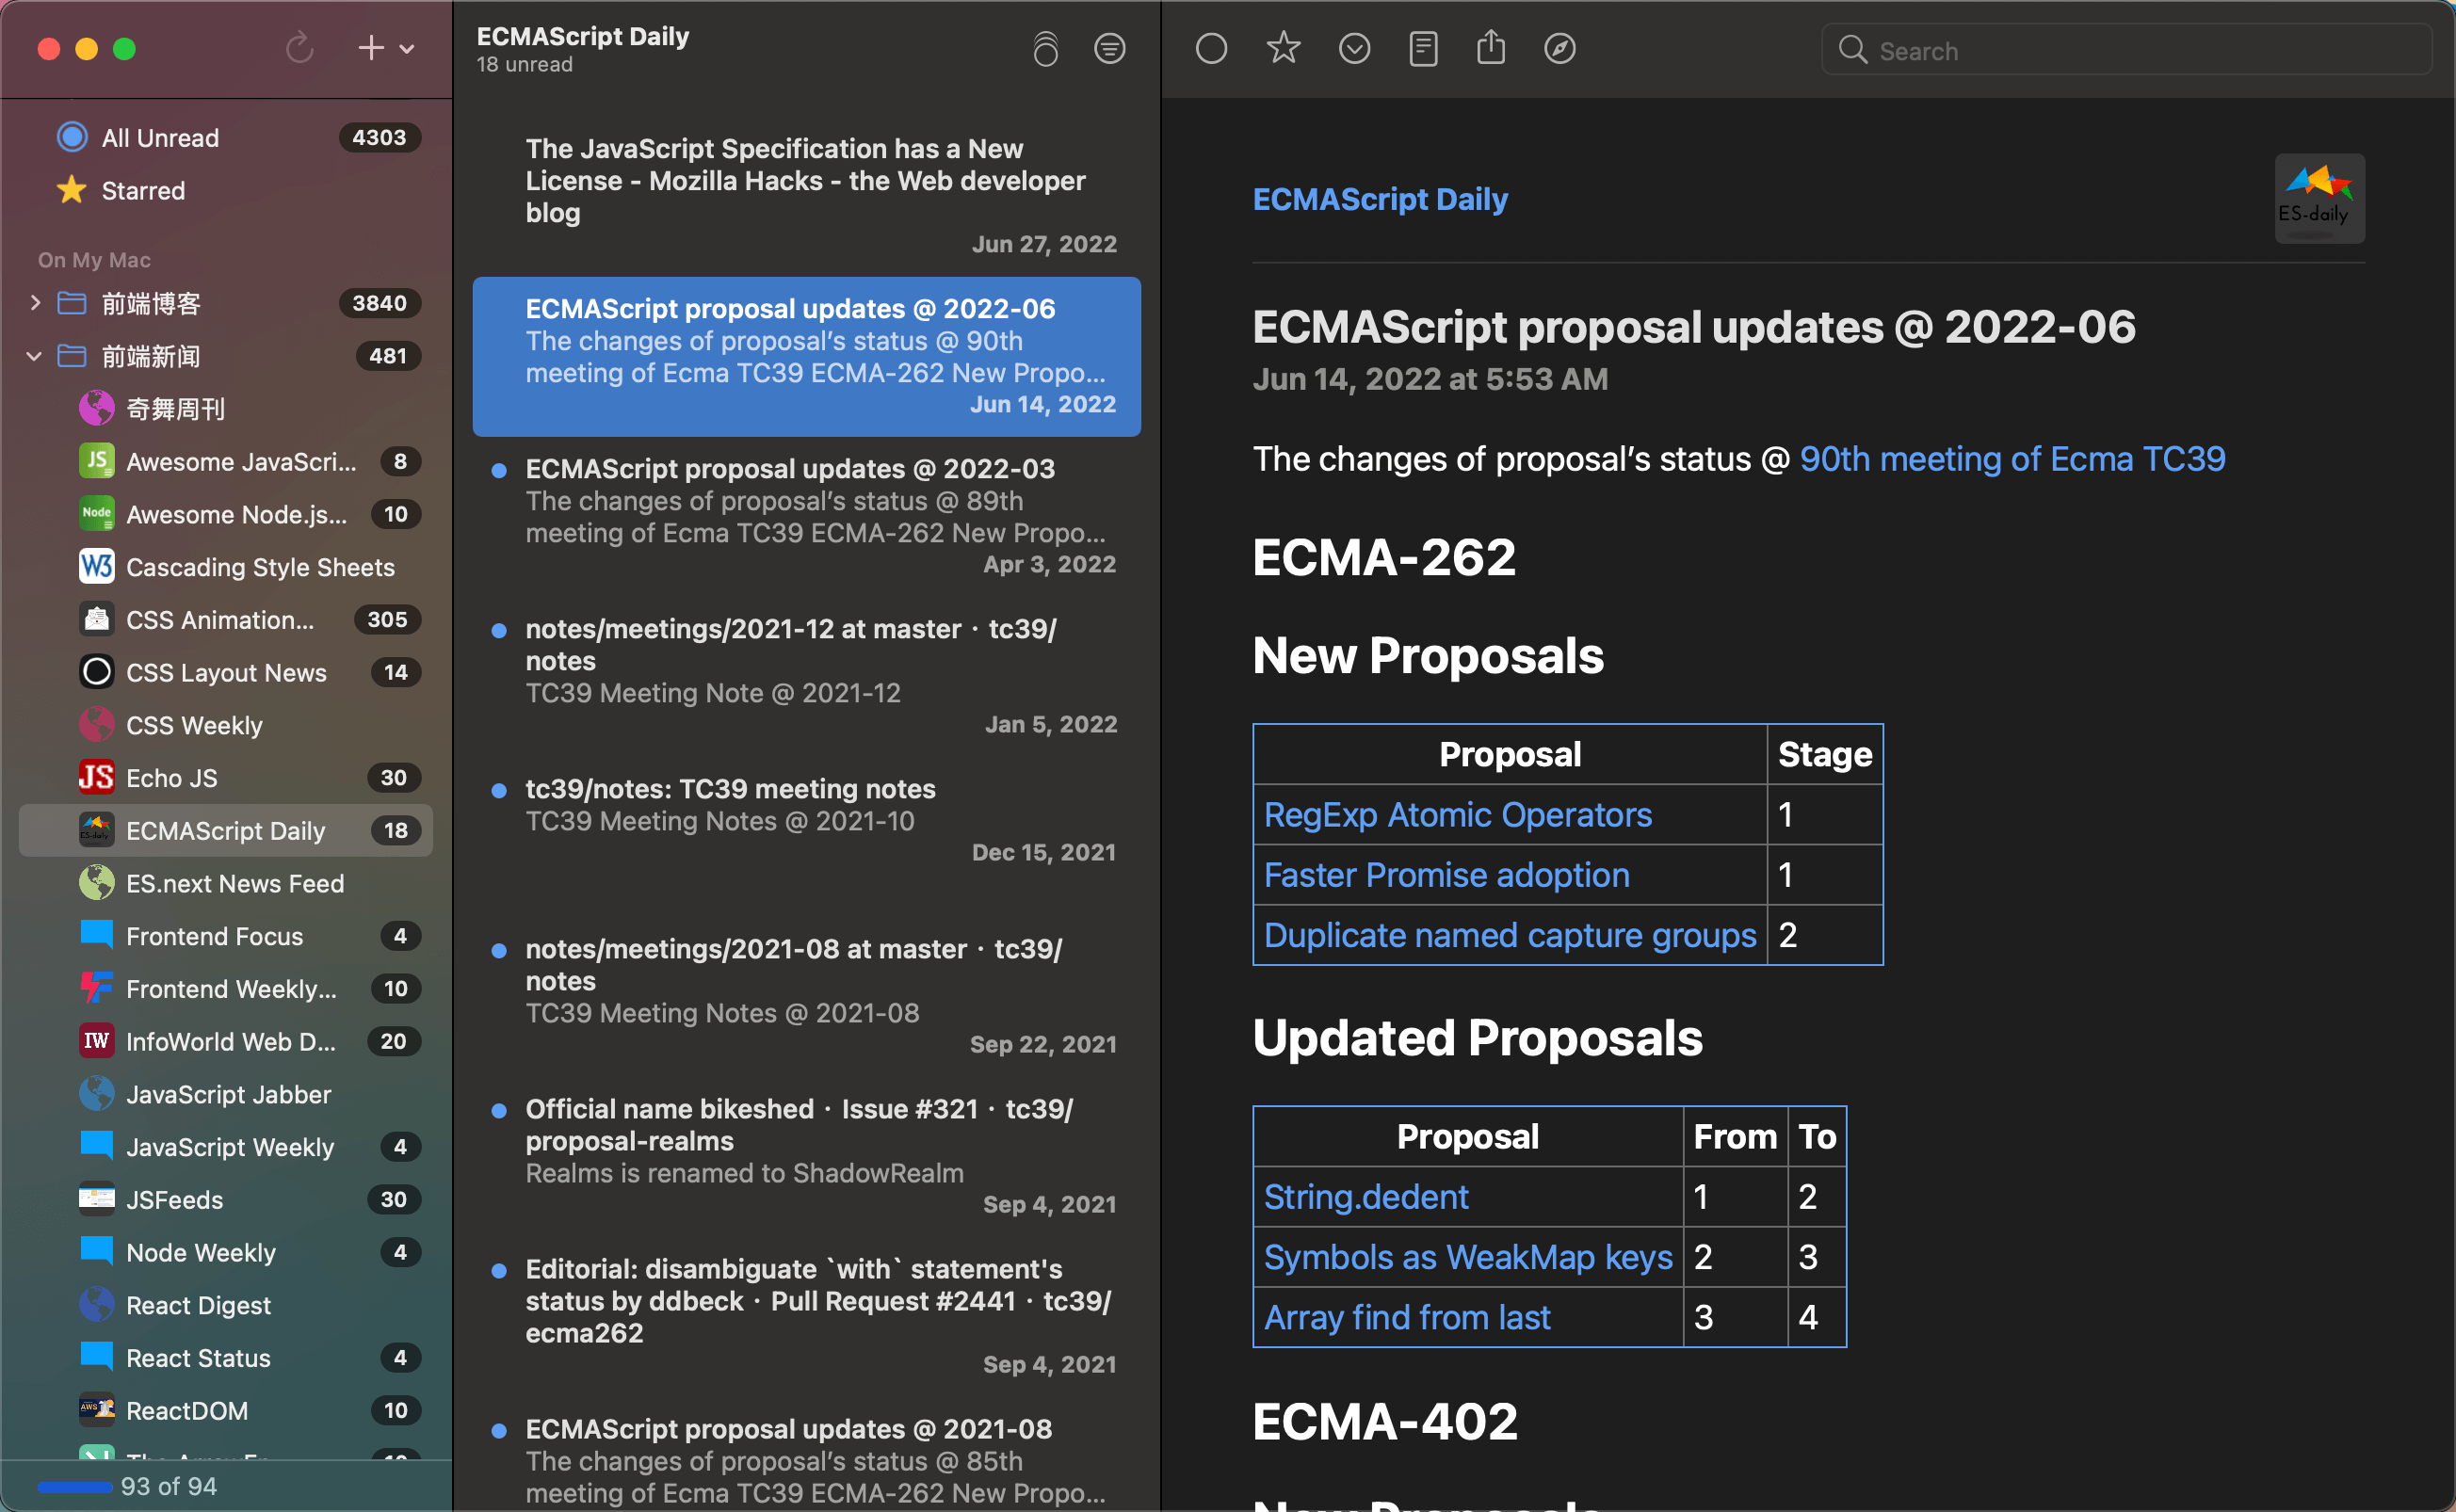Toggle reader view icon
The height and width of the screenshot is (1512, 2456).
coord(1422,48)
